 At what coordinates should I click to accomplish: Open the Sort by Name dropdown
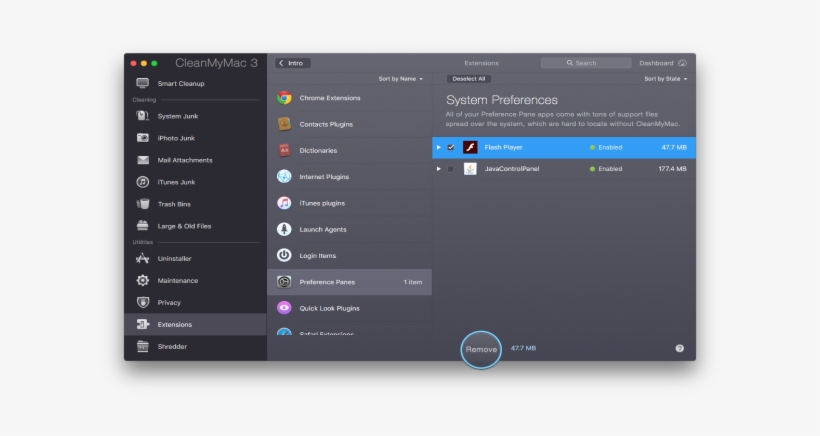click(401, 79)
